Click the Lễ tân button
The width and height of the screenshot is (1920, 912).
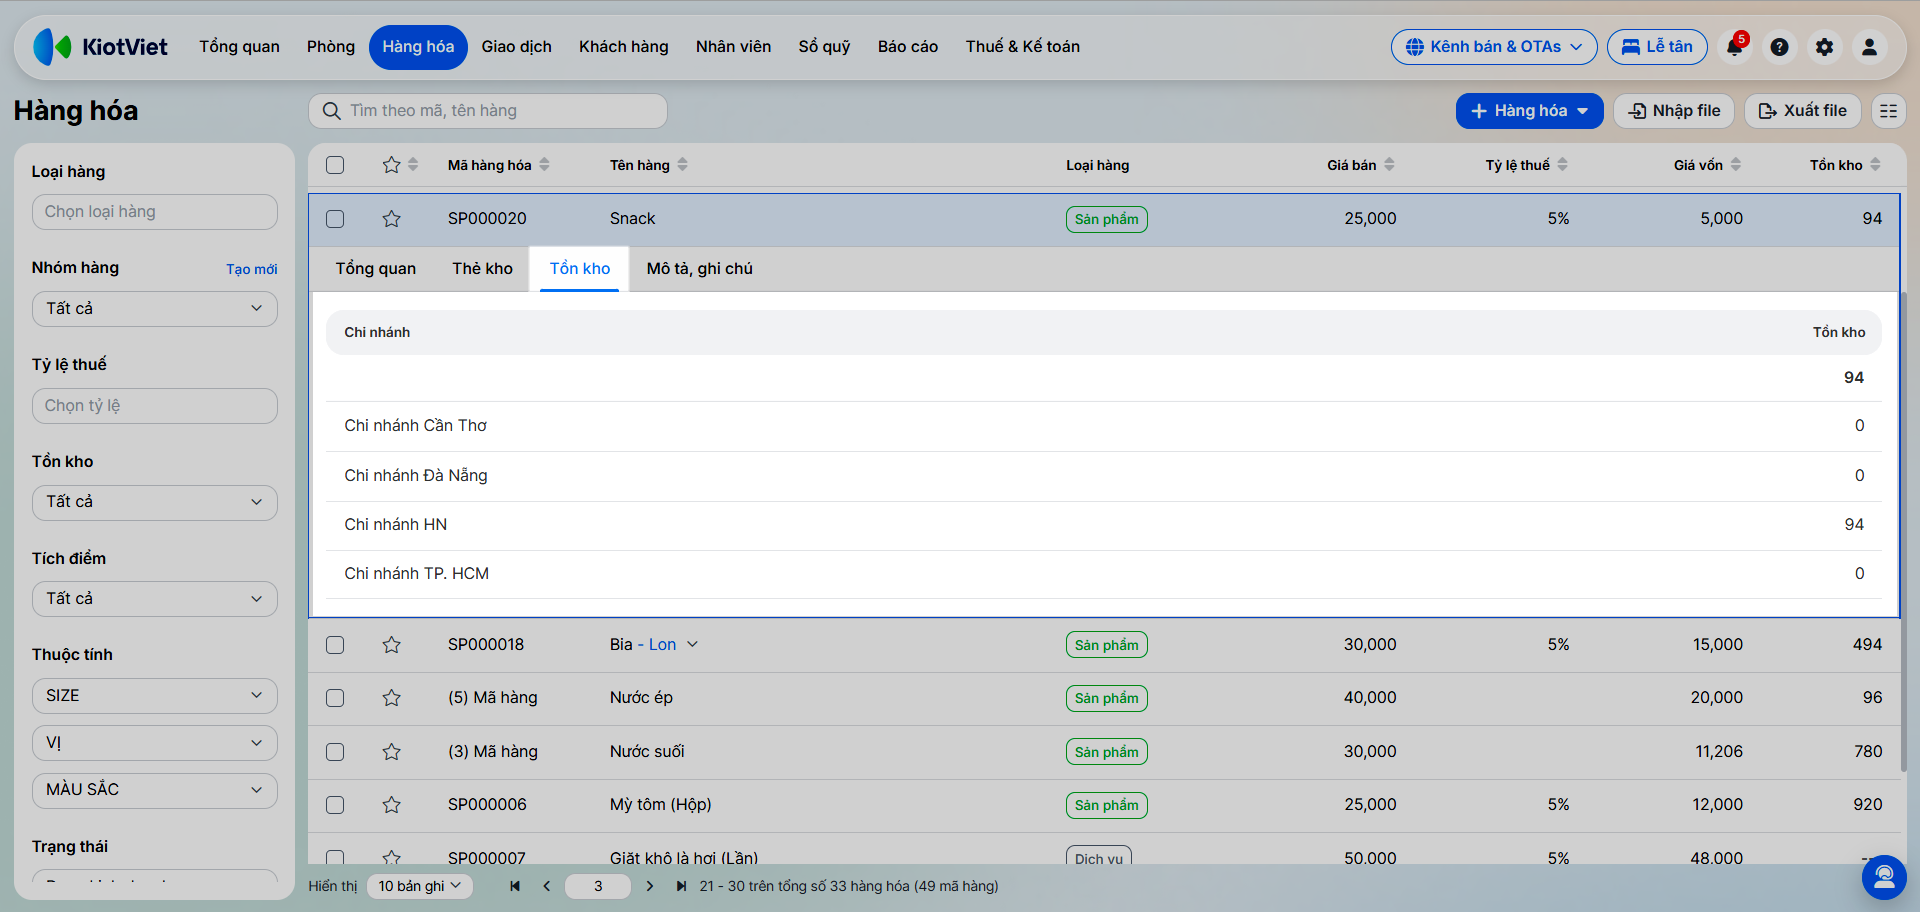point(1657,47)
